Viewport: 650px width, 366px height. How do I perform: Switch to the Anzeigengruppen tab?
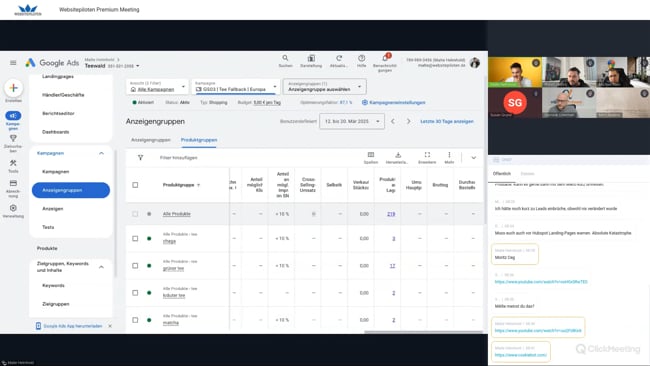click(x=150, y=140)
